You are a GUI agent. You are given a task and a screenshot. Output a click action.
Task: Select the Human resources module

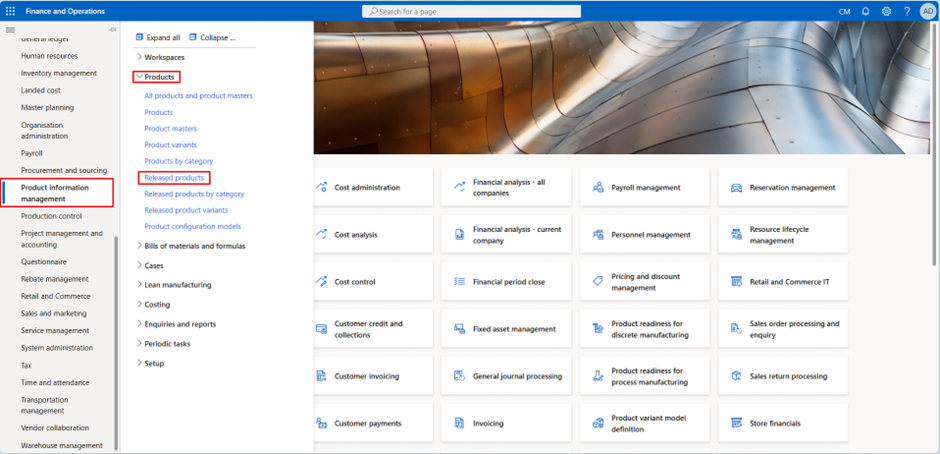pyautogui.click(x=49, y=56)
